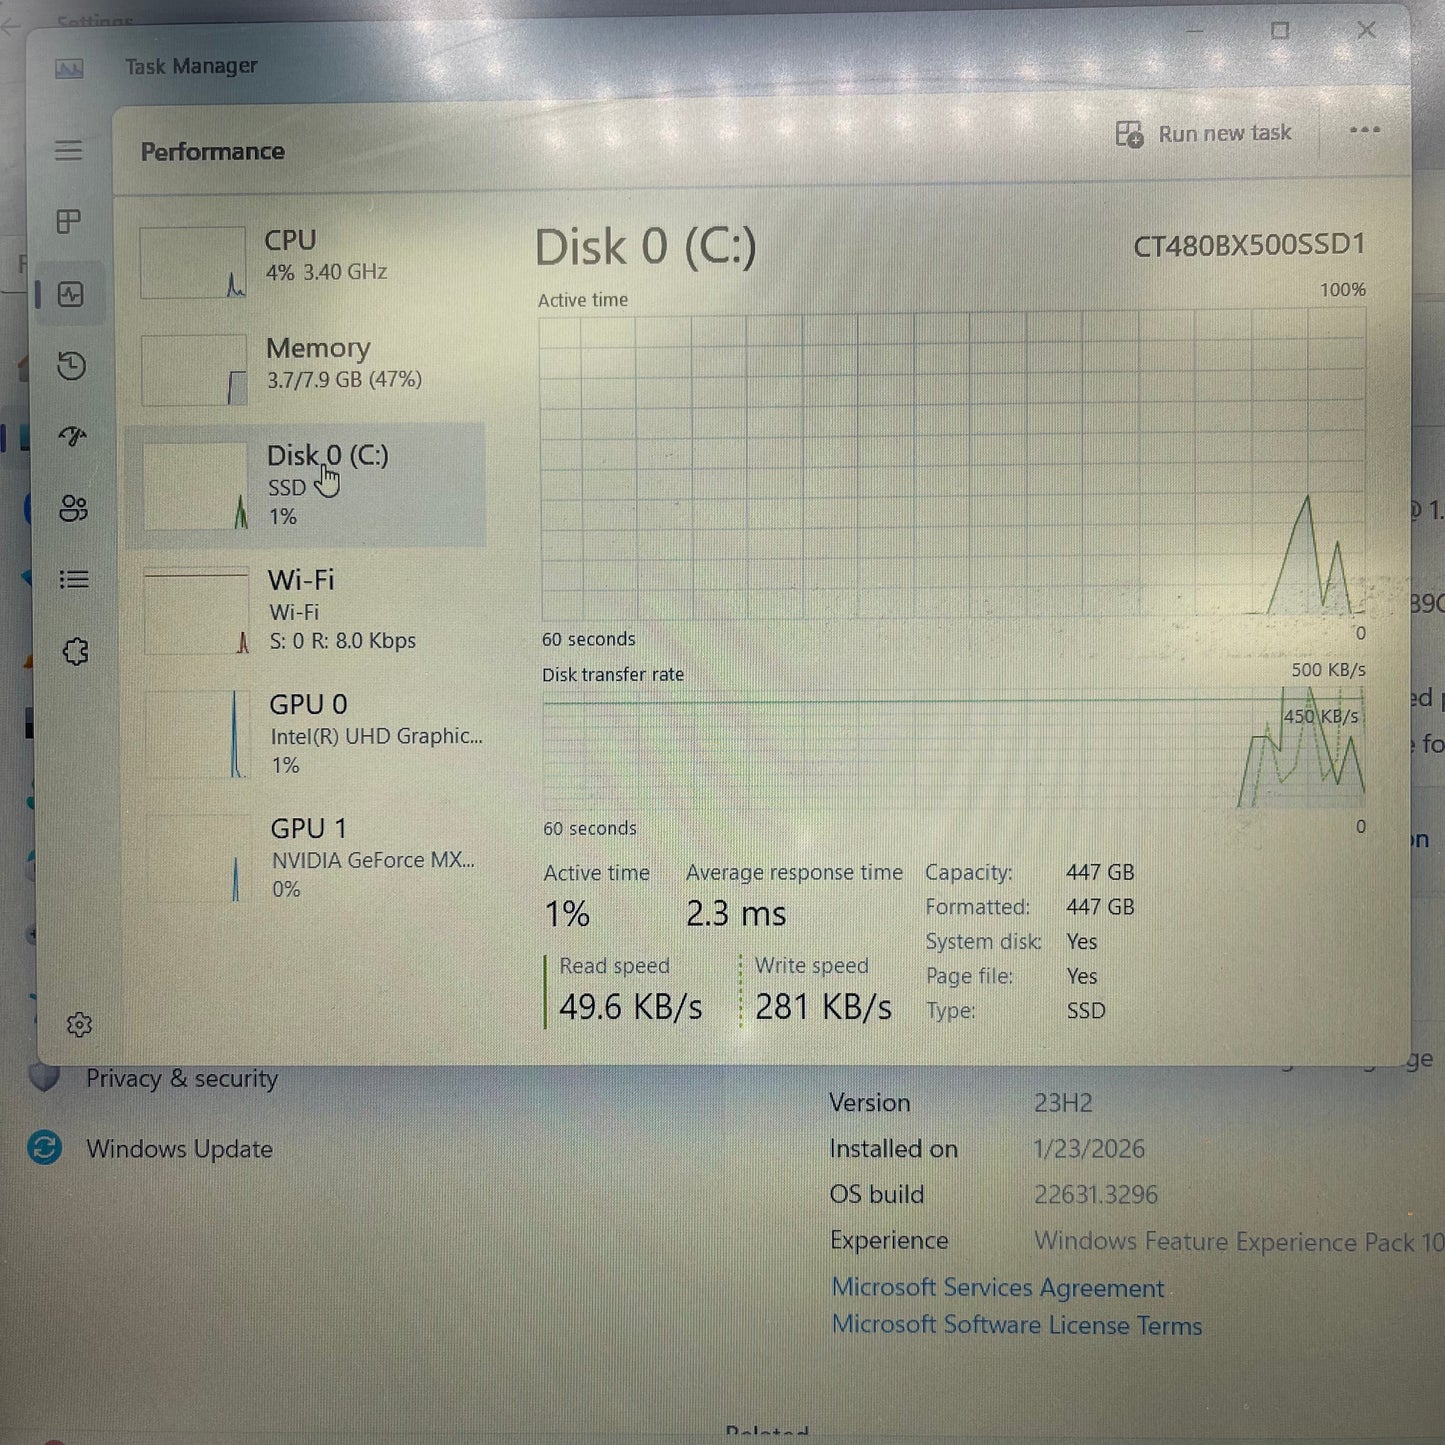Open the Details page icon

[74, 580]
